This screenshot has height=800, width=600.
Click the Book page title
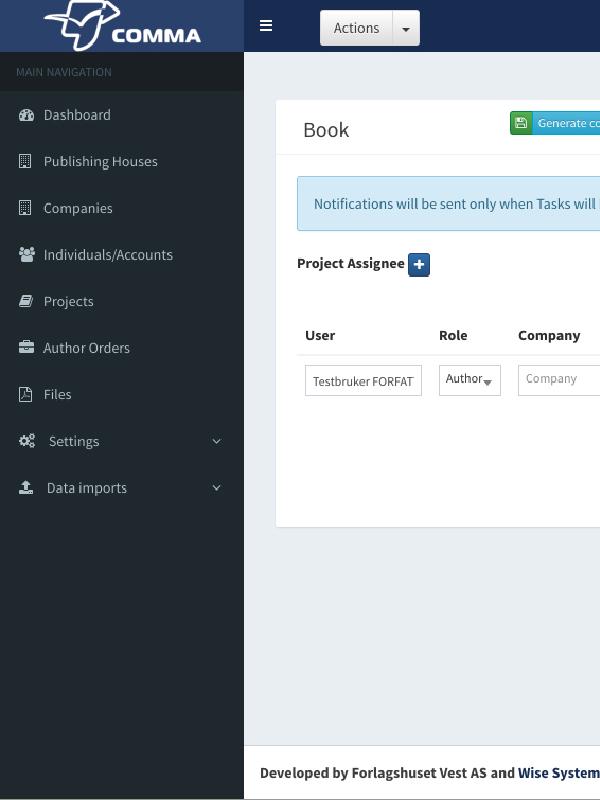pyautogui.click(x=327, y=130)
